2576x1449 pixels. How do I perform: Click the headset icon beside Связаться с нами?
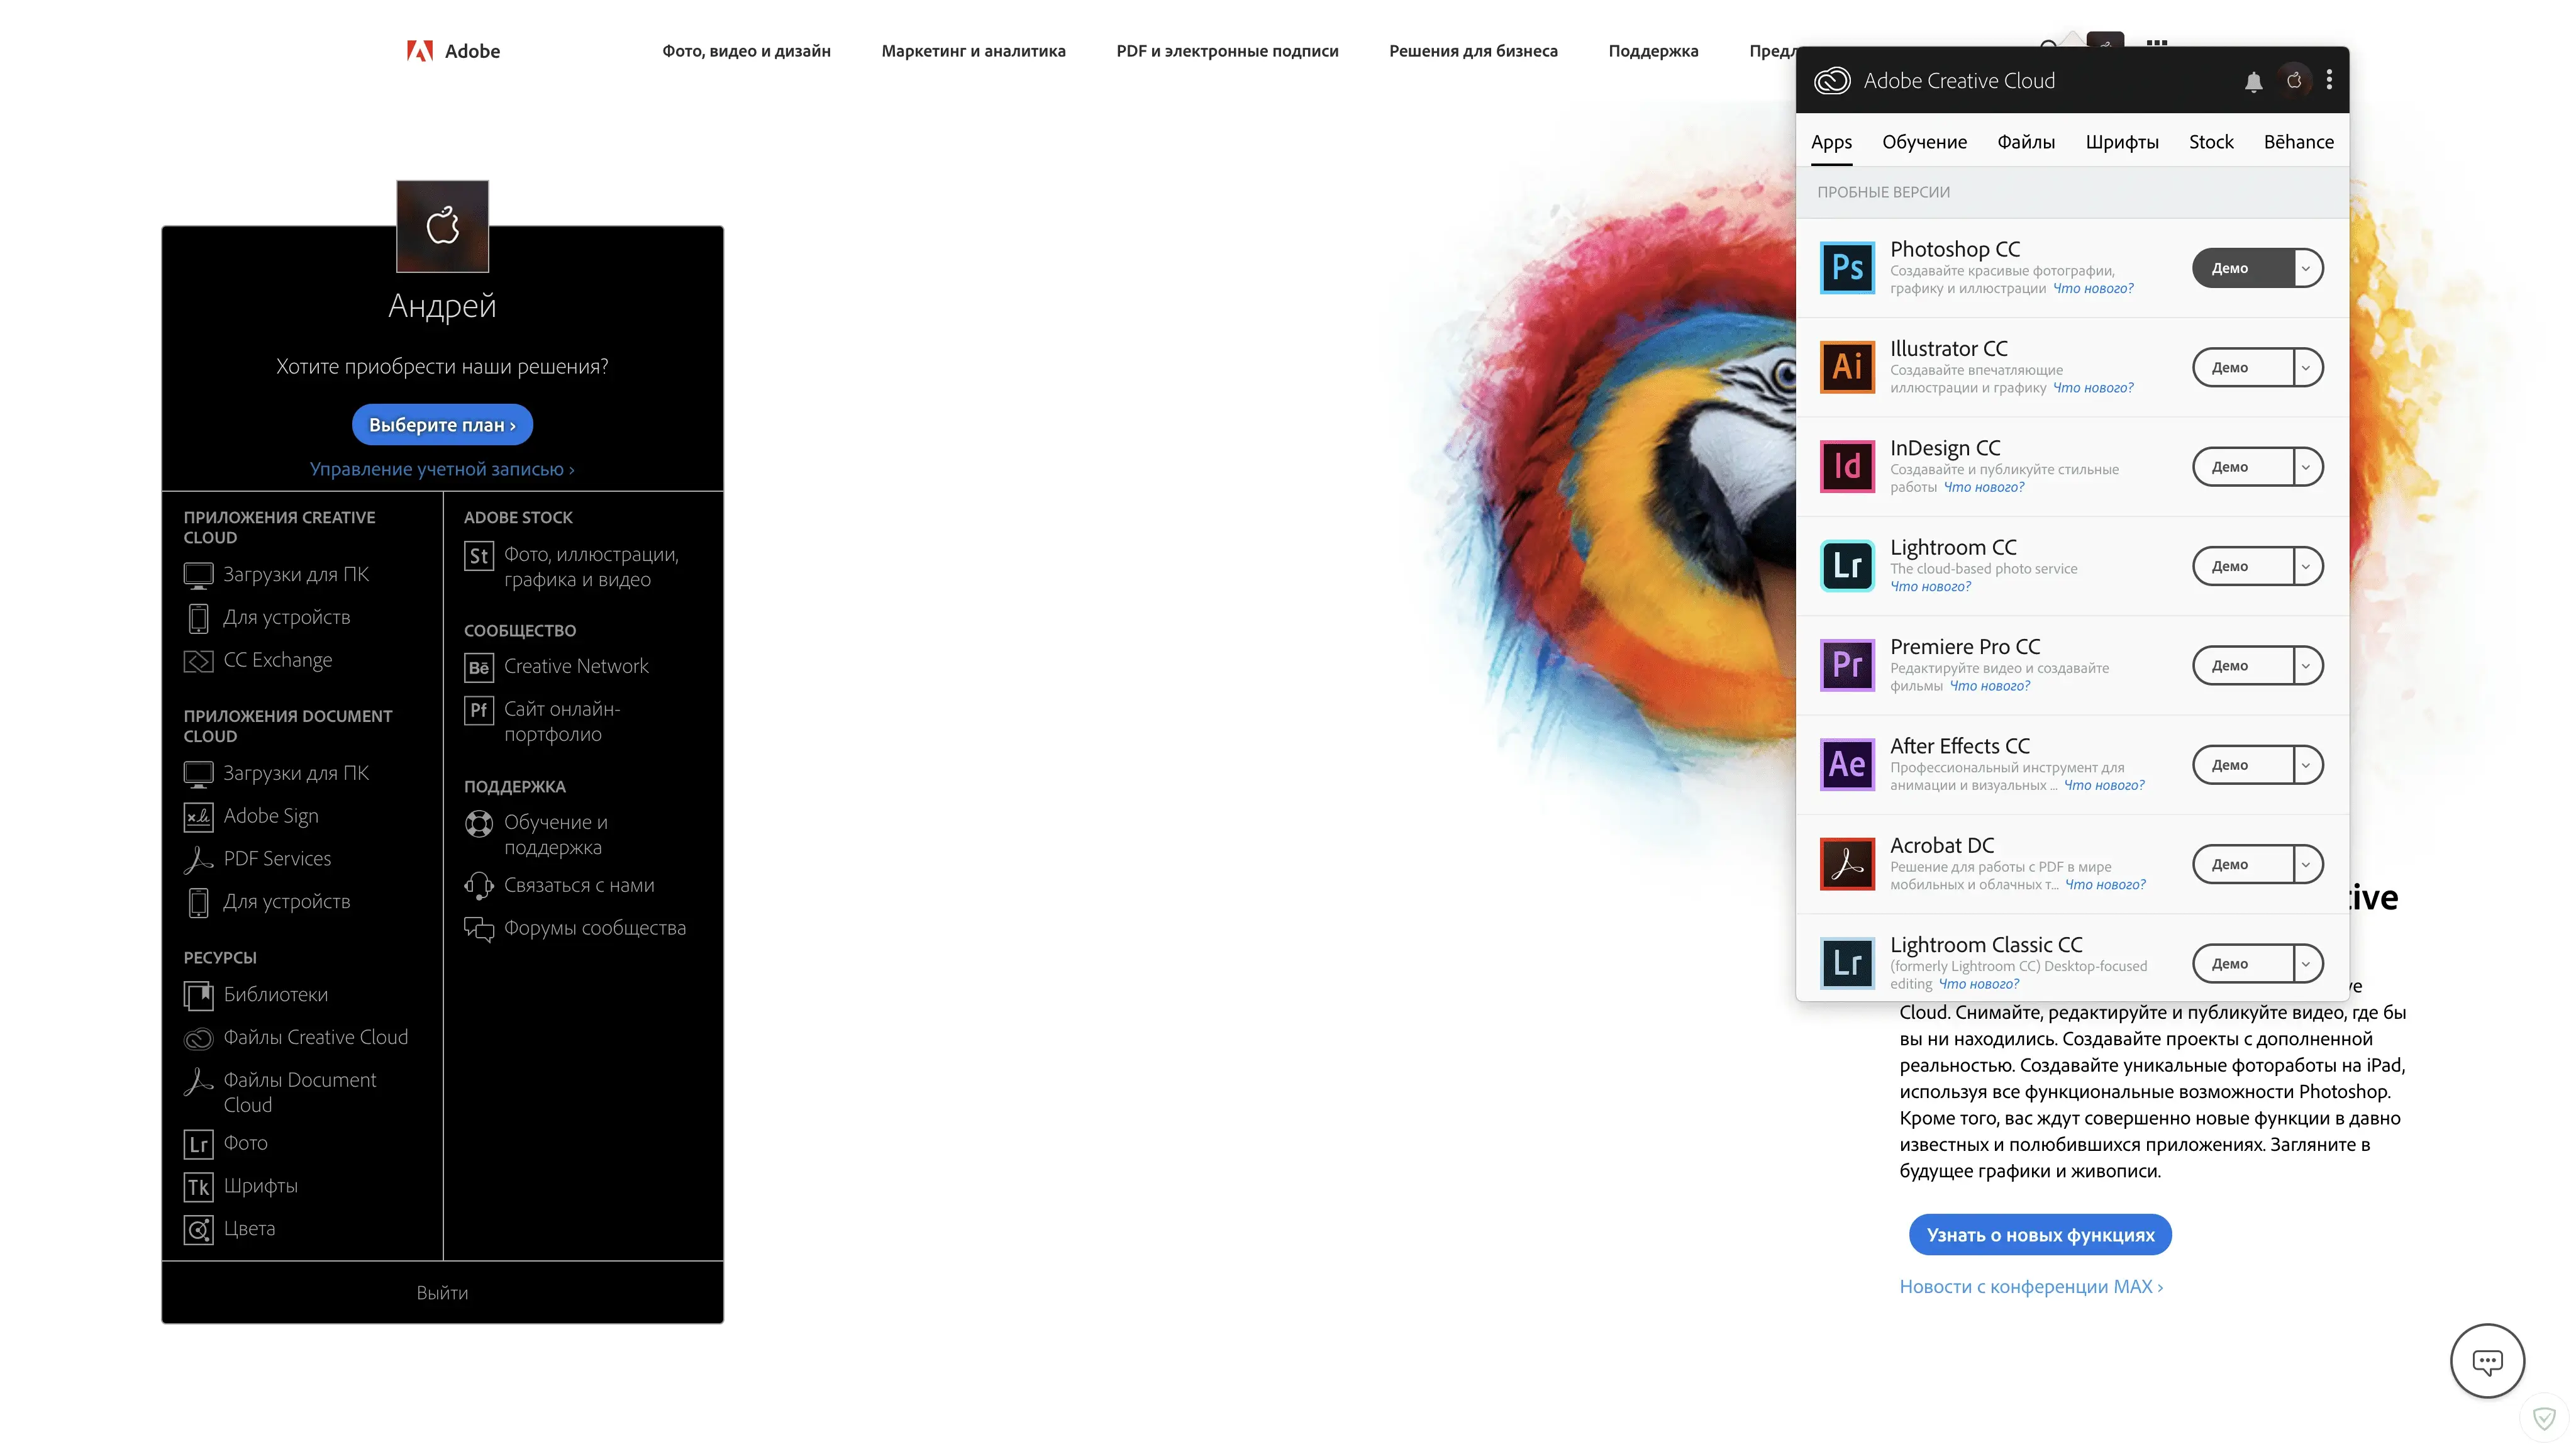479,886
